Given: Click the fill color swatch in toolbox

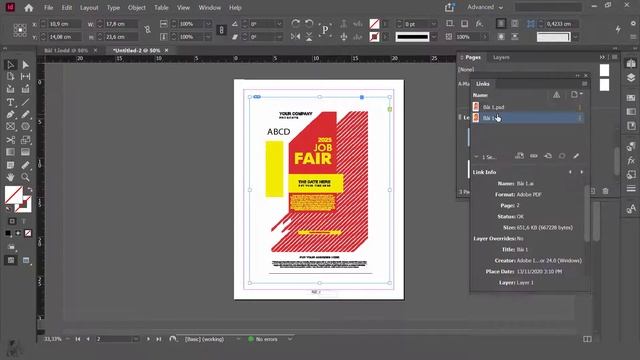Looking at the screenshot, I should coord(13,195).
